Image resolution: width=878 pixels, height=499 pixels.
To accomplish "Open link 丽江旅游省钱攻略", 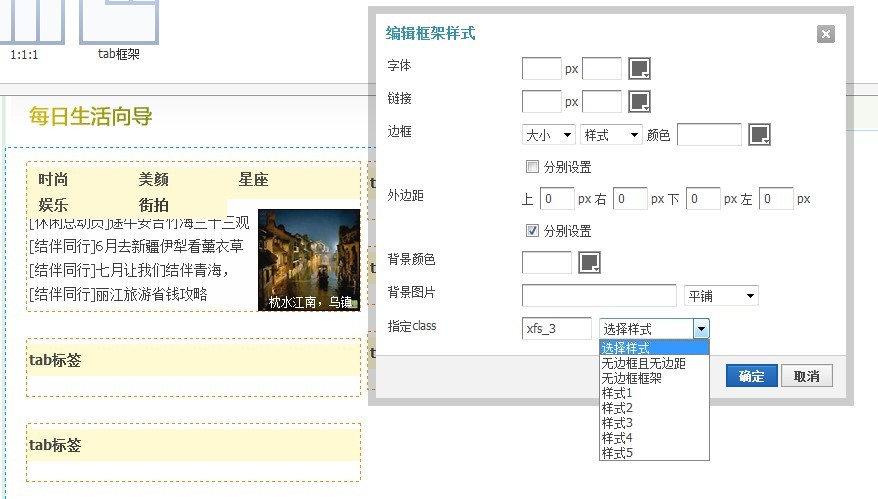I will point(151,294).
